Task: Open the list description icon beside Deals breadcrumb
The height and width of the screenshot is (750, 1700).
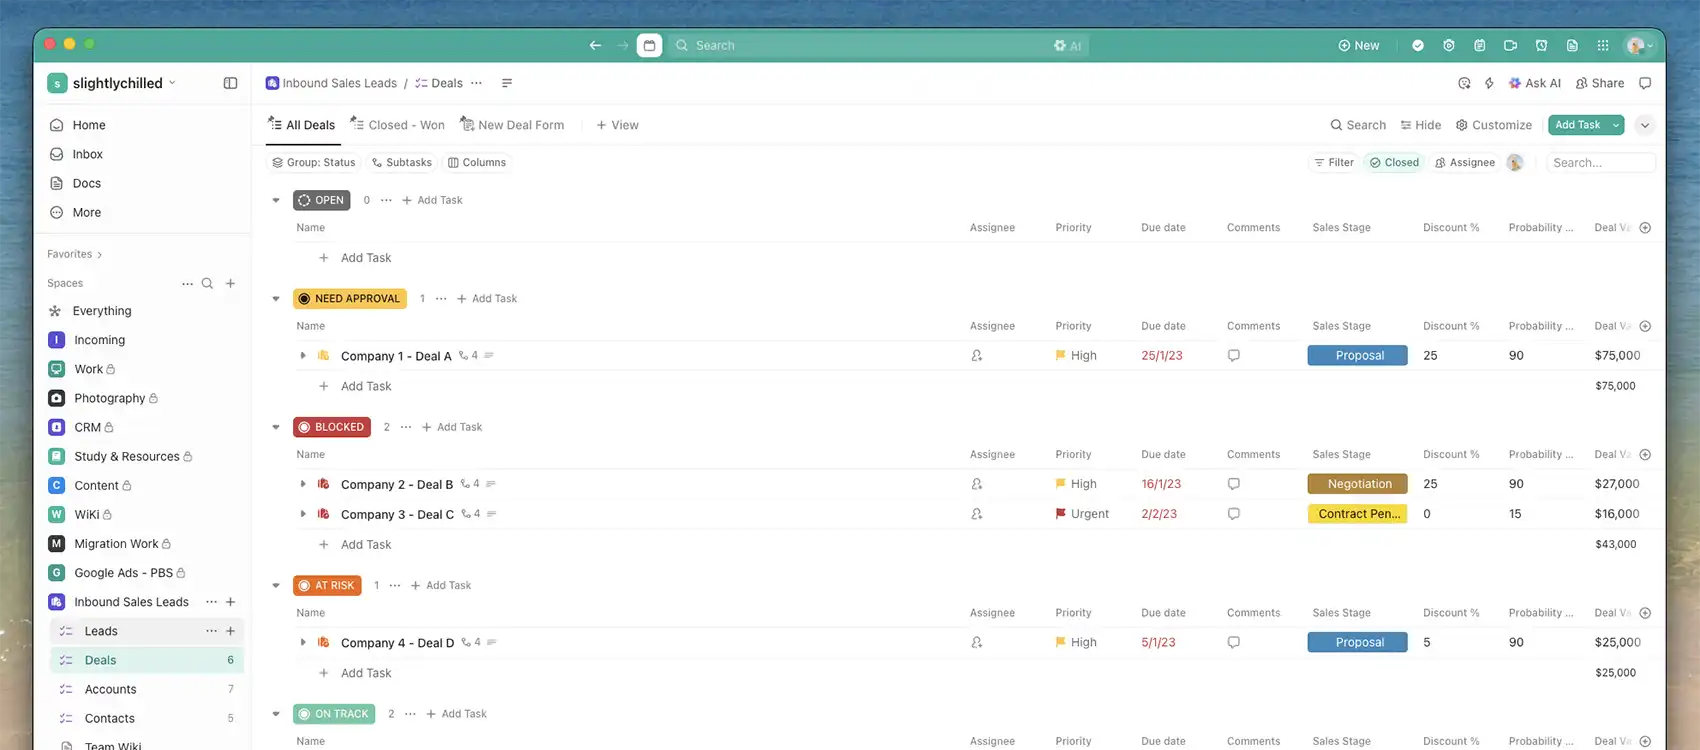Action: [507, 83]
